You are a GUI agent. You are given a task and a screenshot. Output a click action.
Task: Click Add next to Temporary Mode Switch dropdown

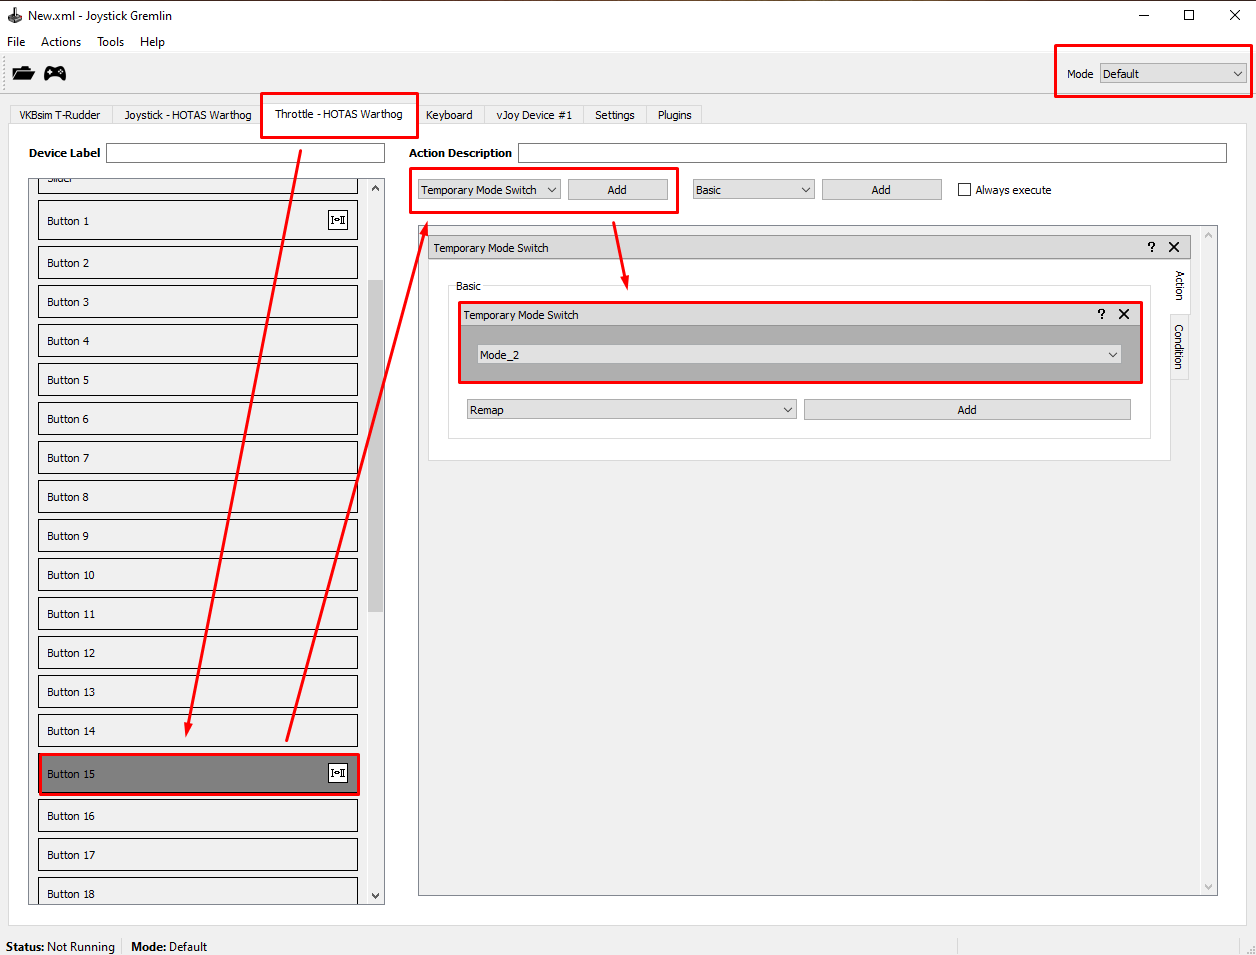pos(617,190)
